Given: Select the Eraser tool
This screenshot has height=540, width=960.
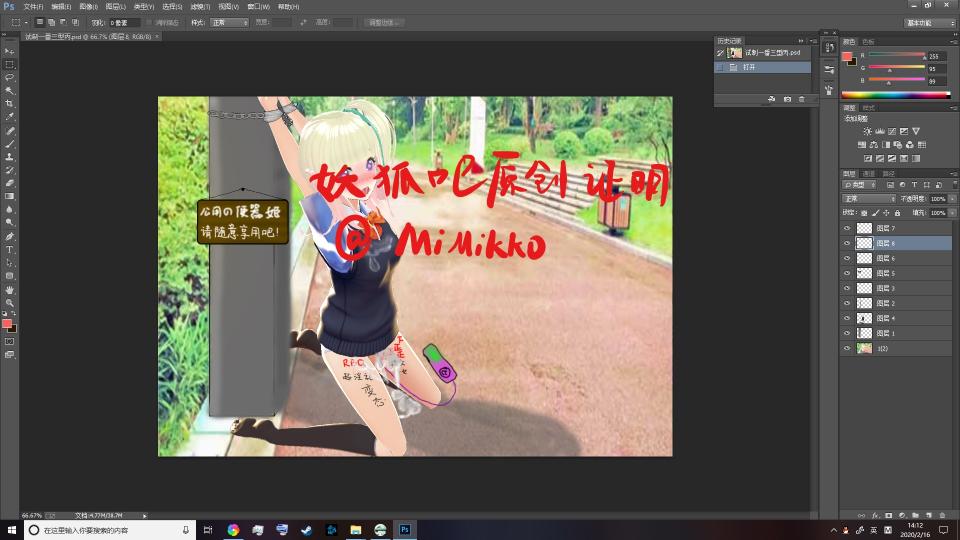Looking at the screenshot, I should (9, 182).
